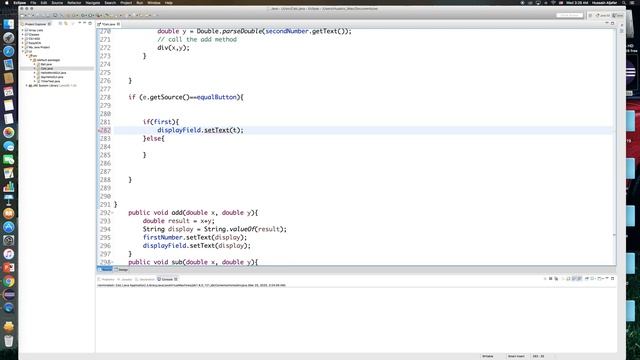Screen dimensions: 640x360
Task: Click the 'Writable' status bar entry
Action: 488,356
